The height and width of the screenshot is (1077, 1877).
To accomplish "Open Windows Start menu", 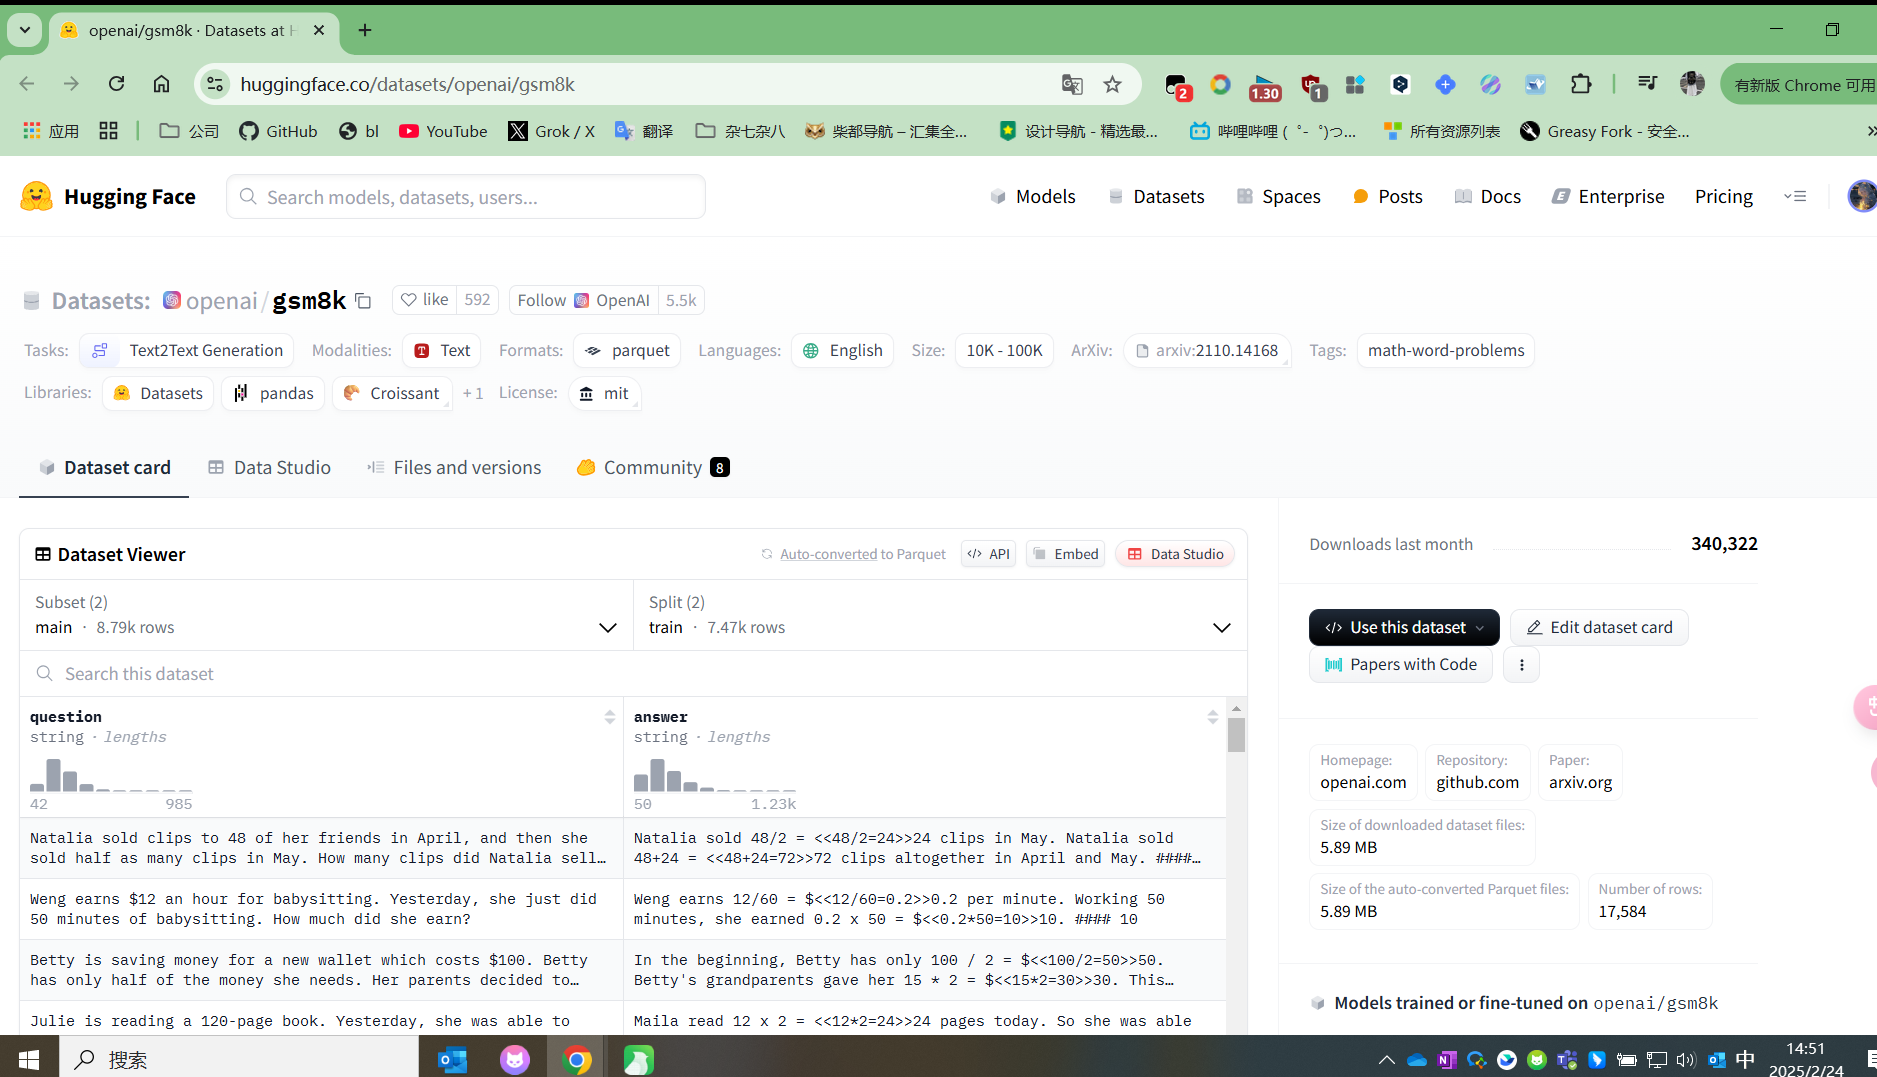I will point(29,1059).
